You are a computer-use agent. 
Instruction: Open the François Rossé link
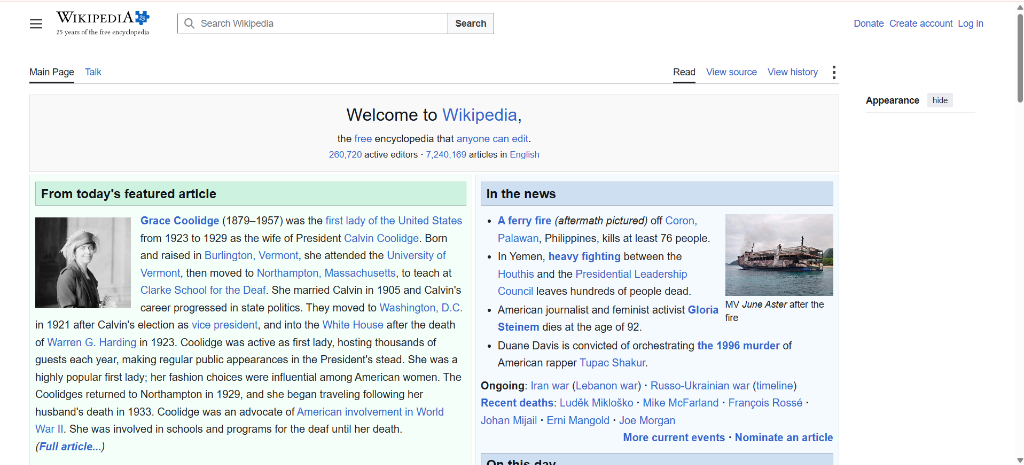click(765, 403)
